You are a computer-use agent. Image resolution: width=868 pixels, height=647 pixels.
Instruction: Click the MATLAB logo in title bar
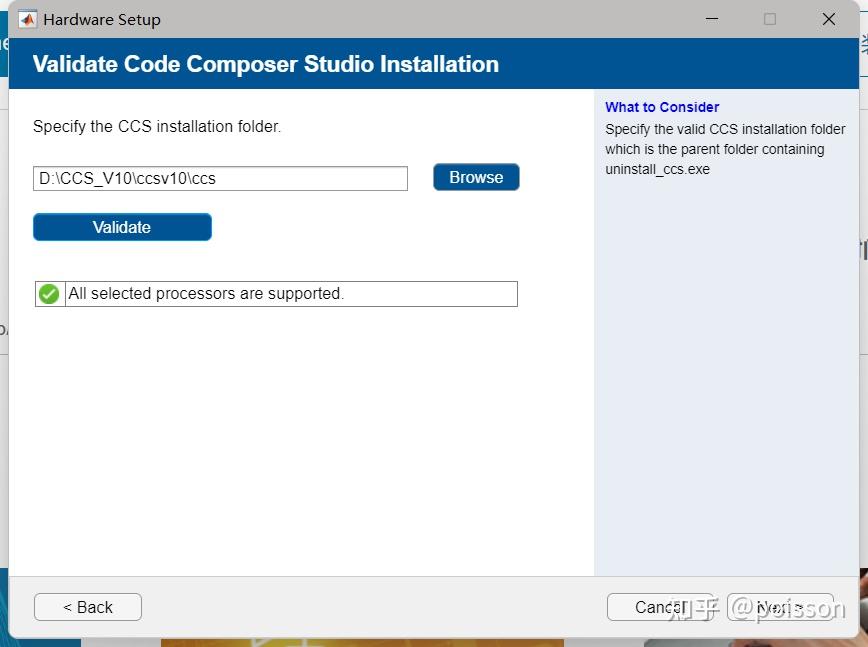point(27,19)
